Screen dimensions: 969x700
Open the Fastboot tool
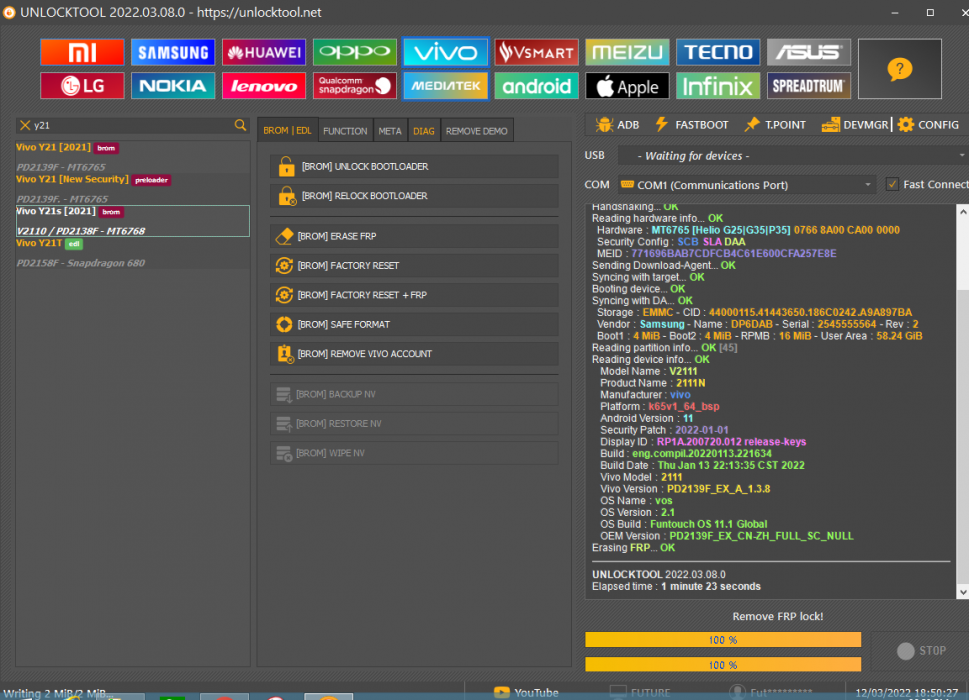coord(692,125)
